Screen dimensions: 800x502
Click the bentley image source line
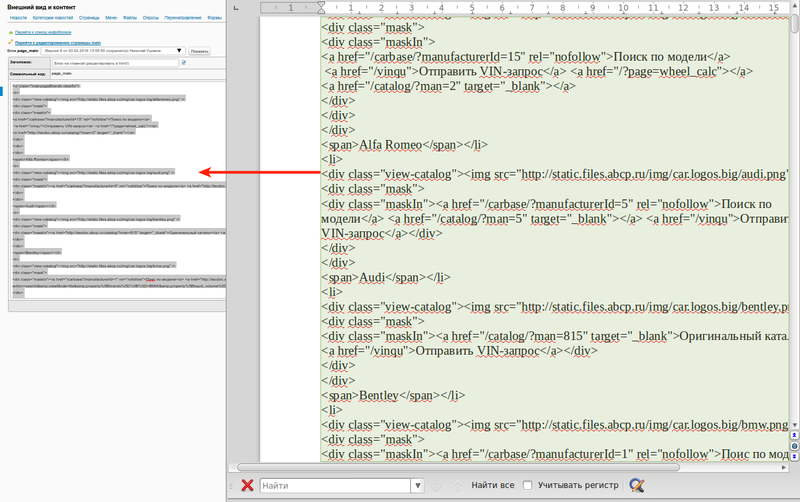(x=555, y=307)
